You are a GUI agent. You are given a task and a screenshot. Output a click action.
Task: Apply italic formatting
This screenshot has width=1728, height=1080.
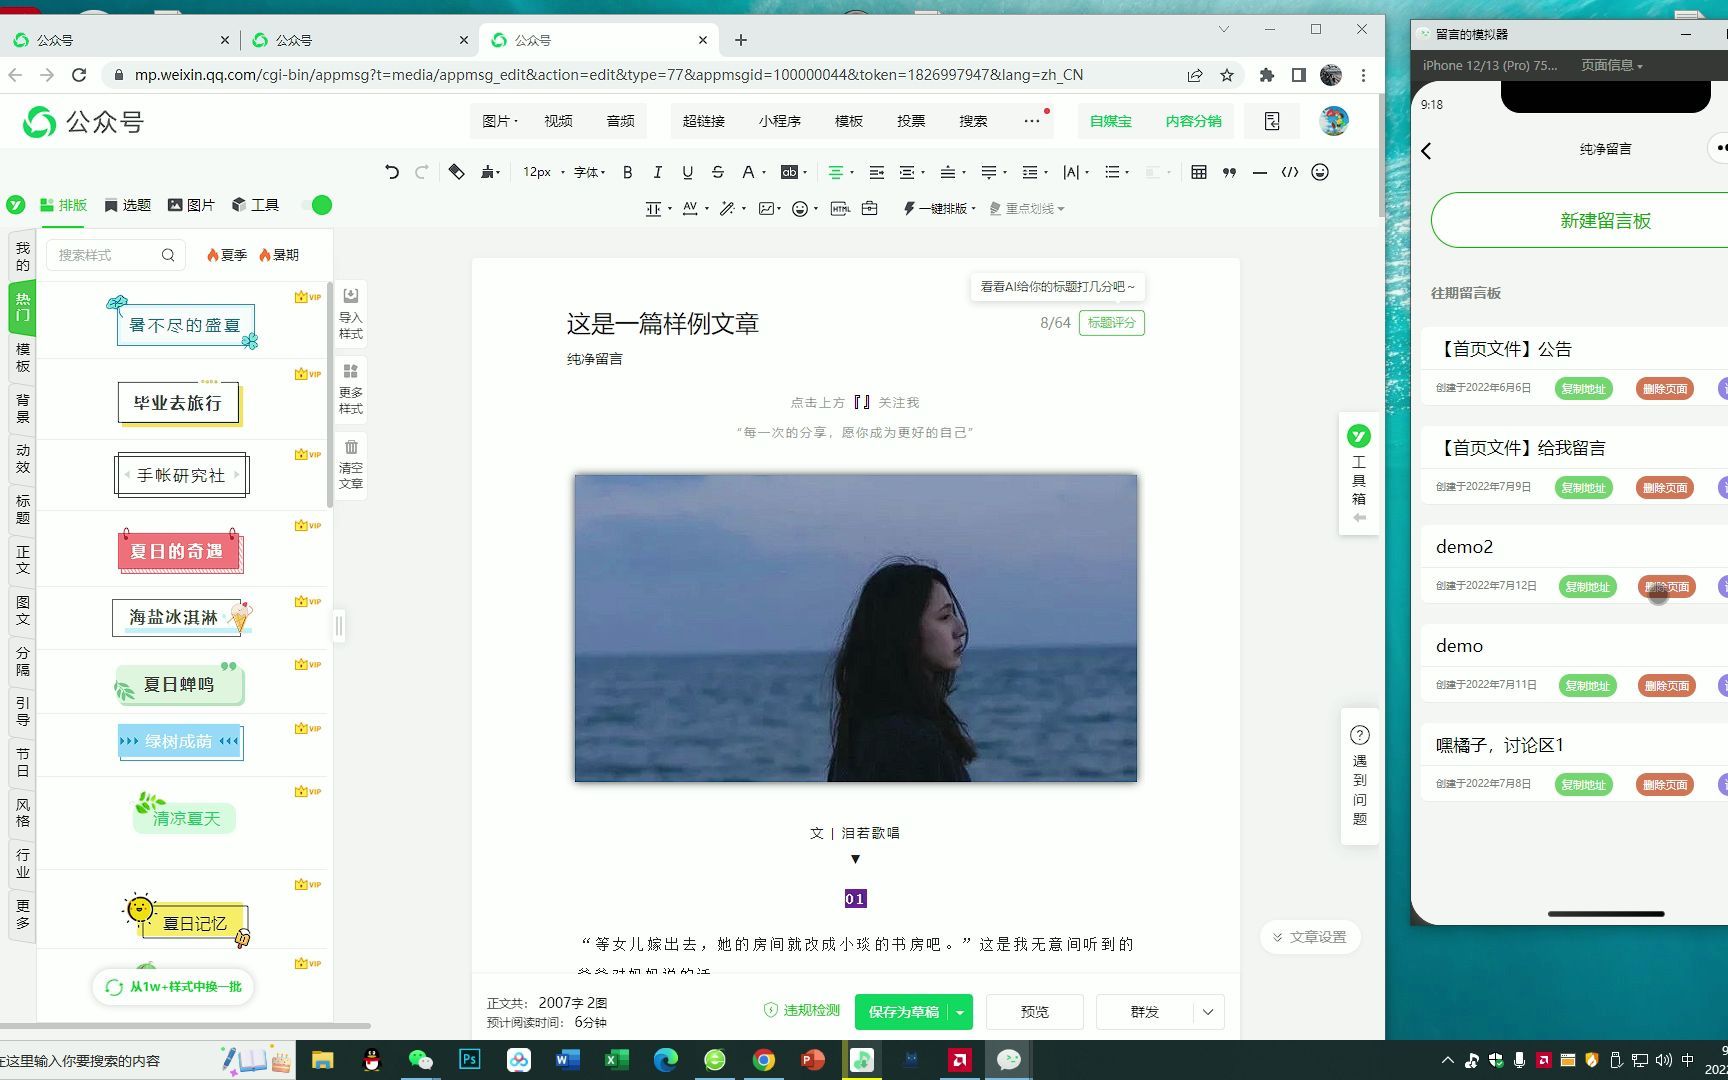pyautogui.click(x=658, y=172)
